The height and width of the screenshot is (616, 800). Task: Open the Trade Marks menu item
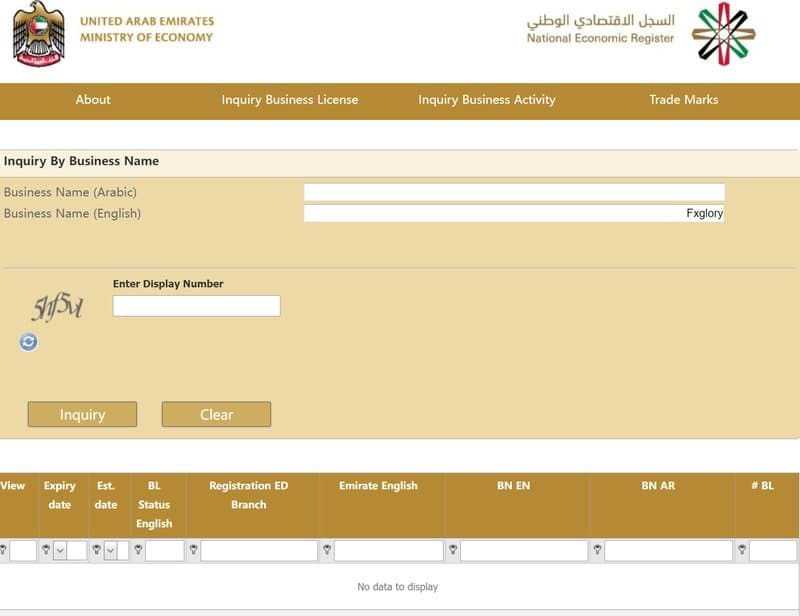683,100
